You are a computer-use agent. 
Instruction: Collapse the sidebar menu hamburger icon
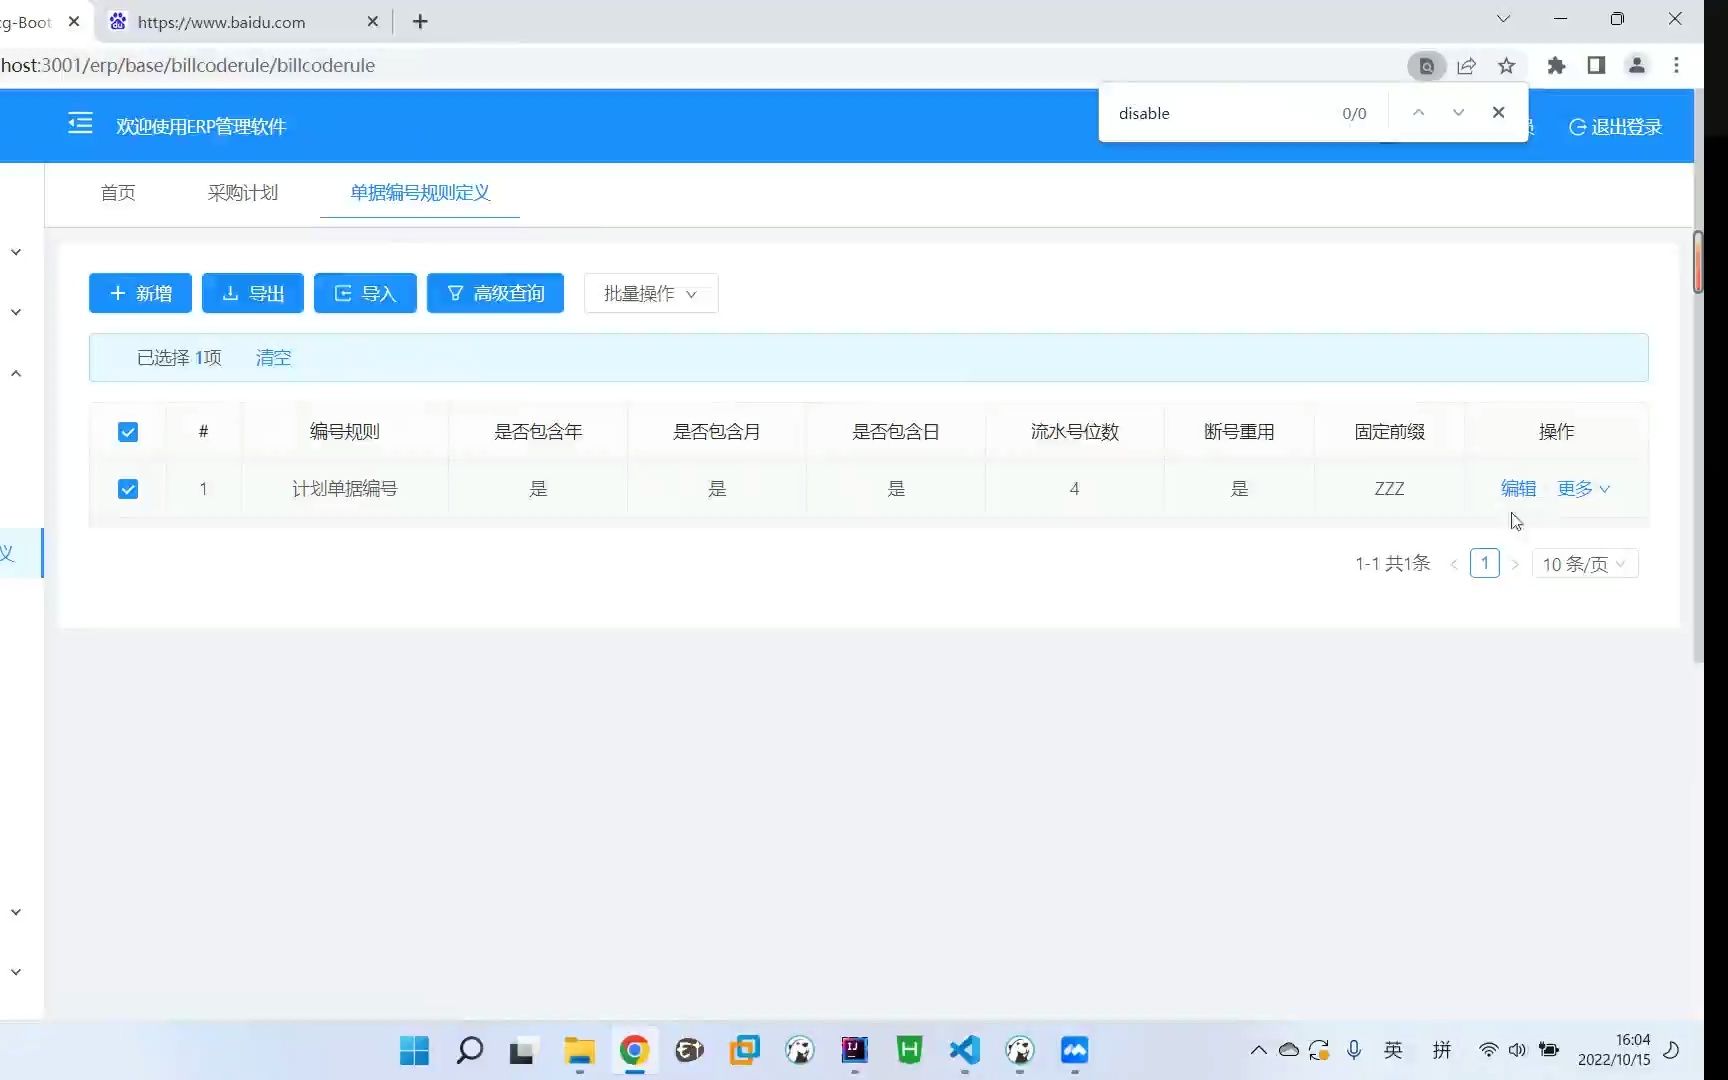(80, 124)
